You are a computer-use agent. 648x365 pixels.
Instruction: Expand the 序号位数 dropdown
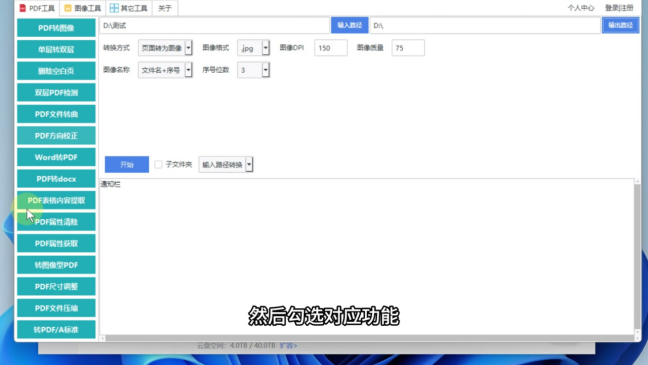pos(253,70)
